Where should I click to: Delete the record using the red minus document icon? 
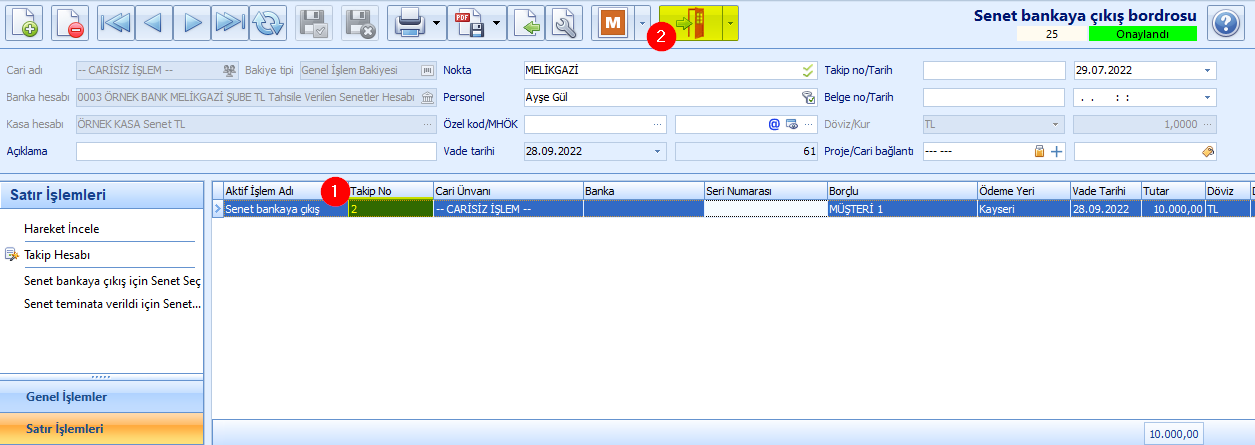[x=69, y=22]
